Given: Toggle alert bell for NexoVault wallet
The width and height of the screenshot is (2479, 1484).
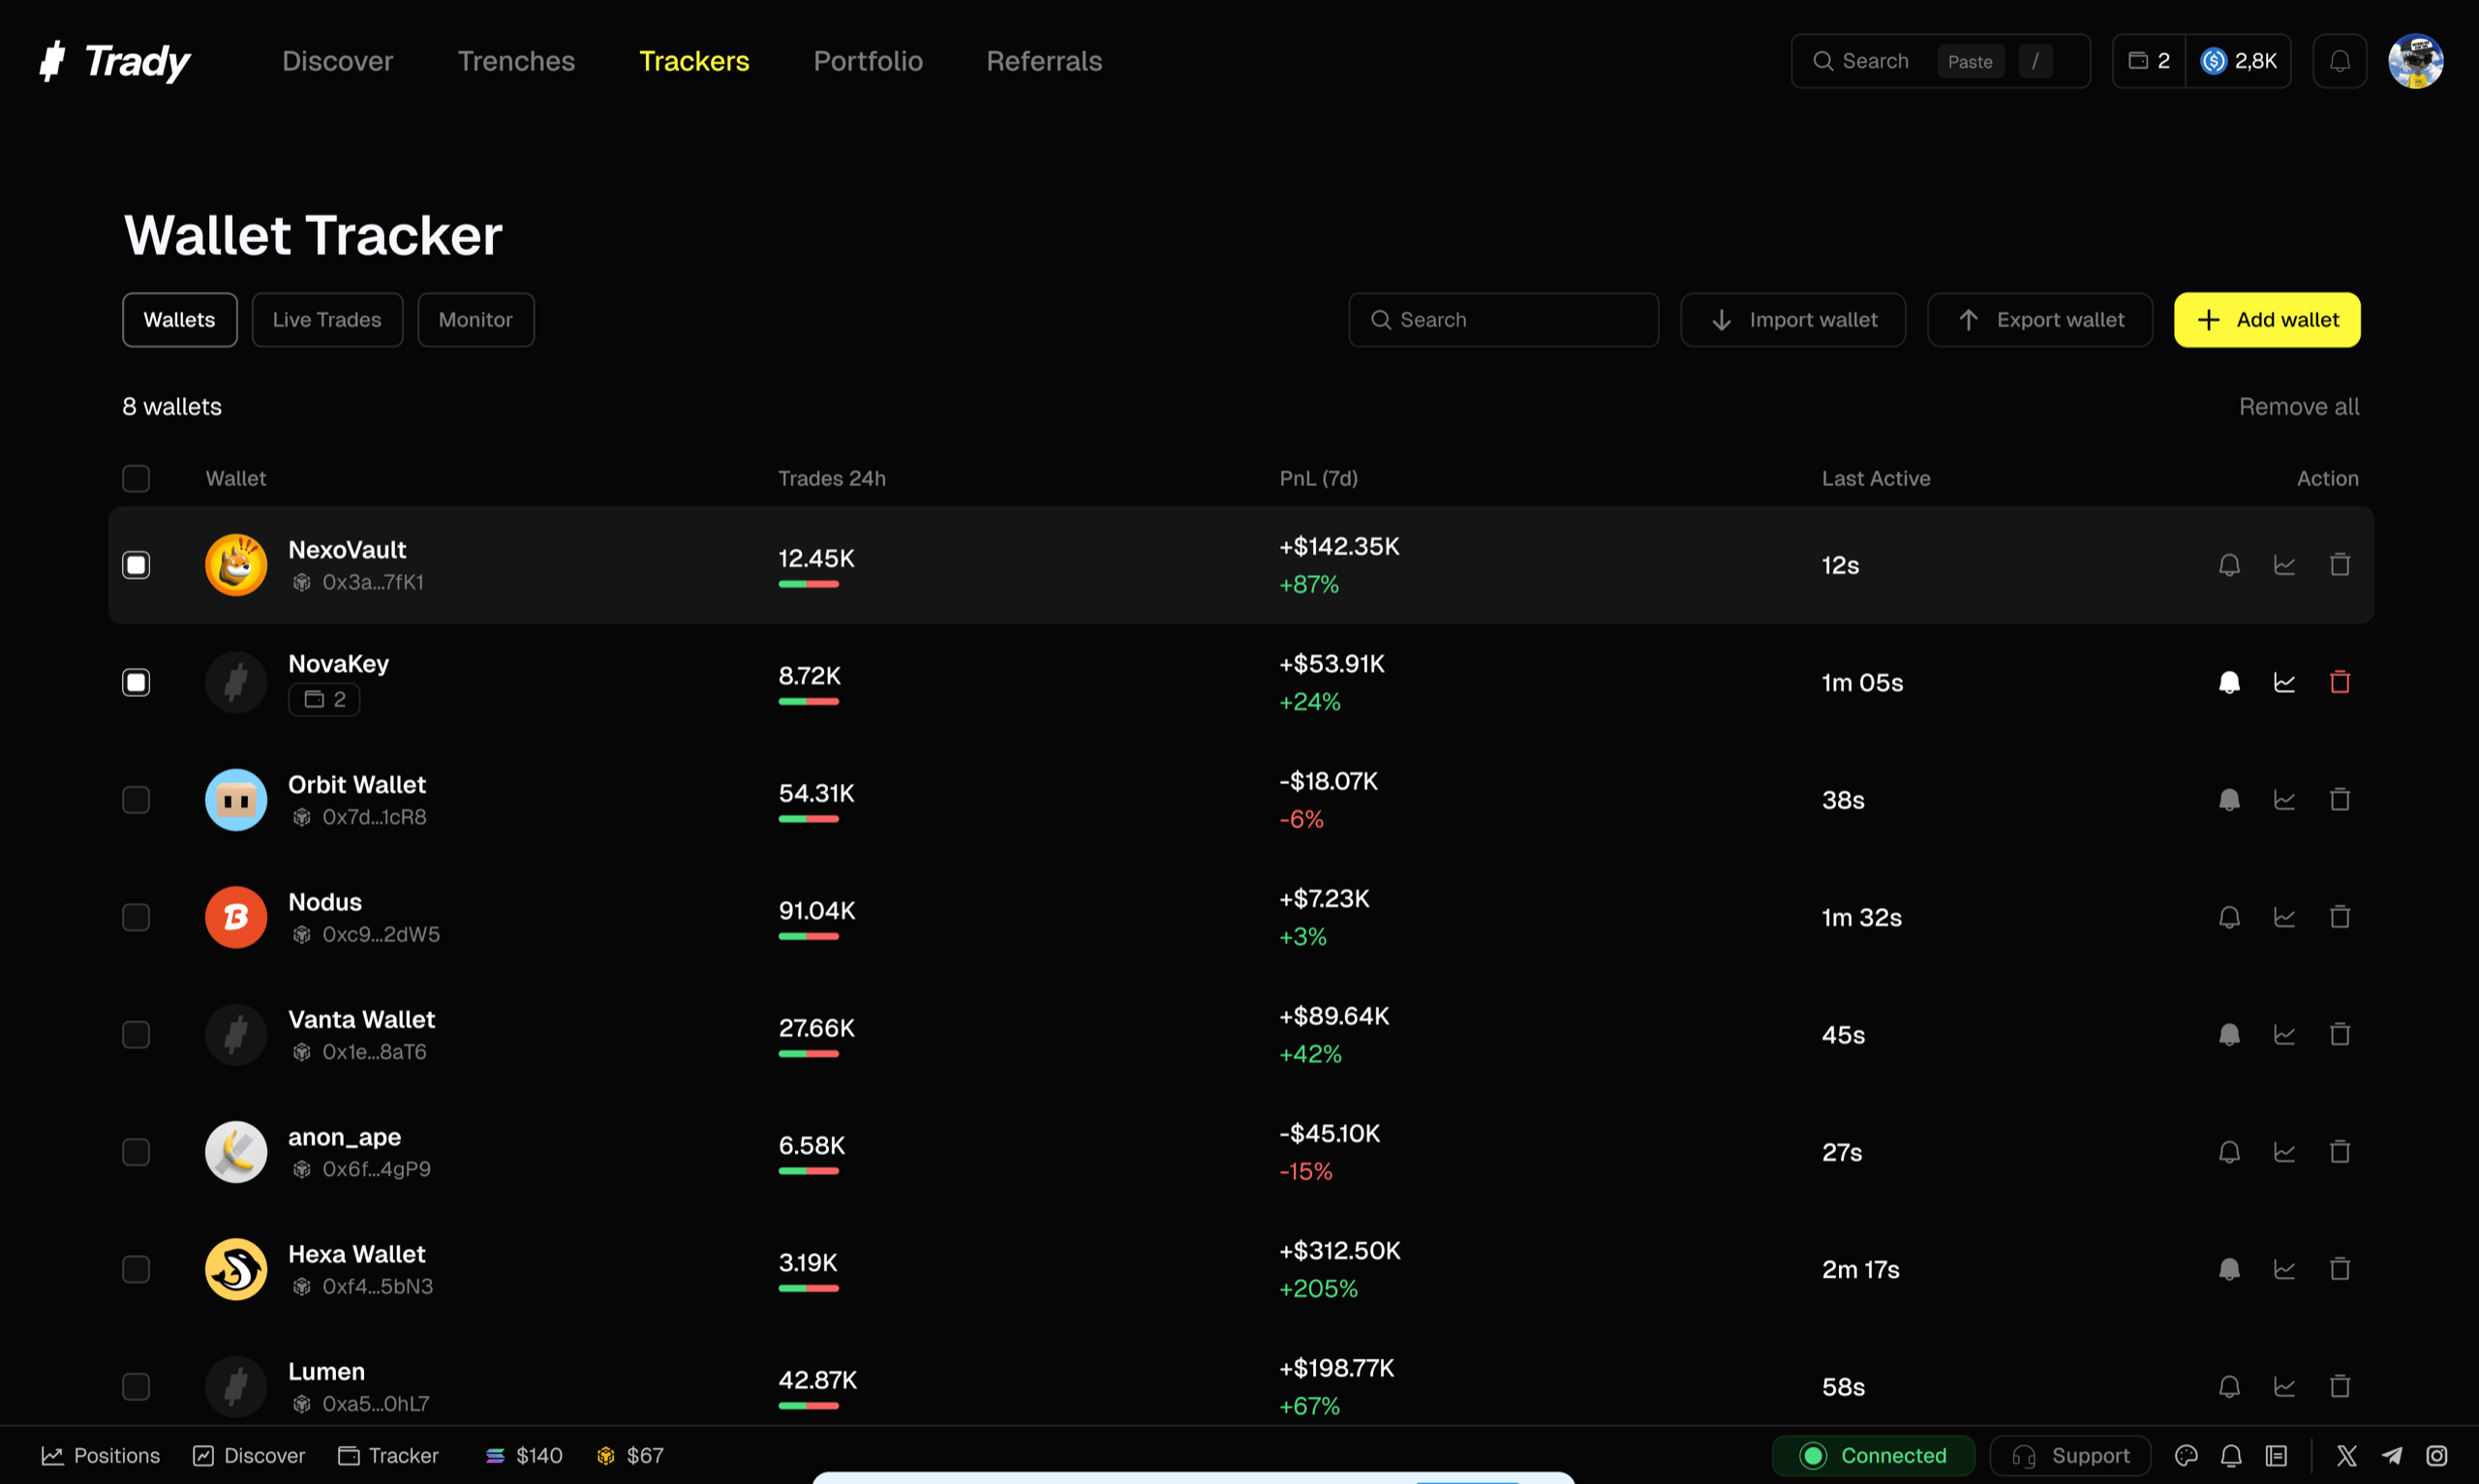Looking at the screenshot, I should click(2229, 565).
